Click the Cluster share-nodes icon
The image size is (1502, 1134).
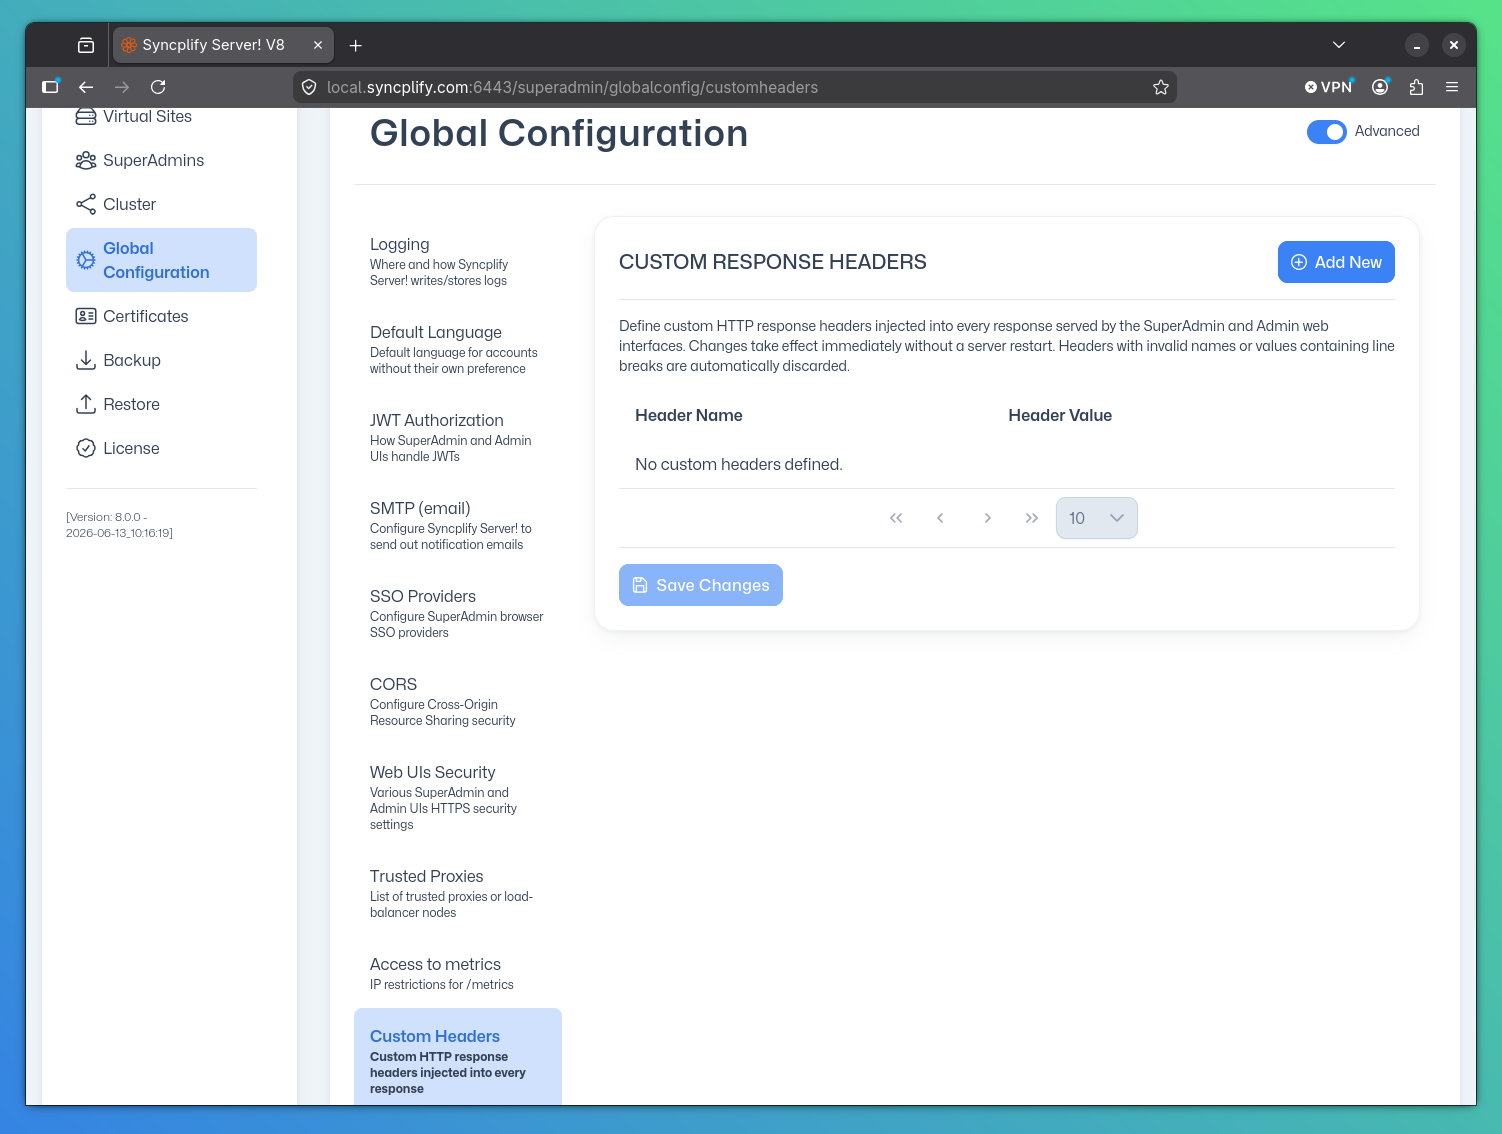click(86, 204)
